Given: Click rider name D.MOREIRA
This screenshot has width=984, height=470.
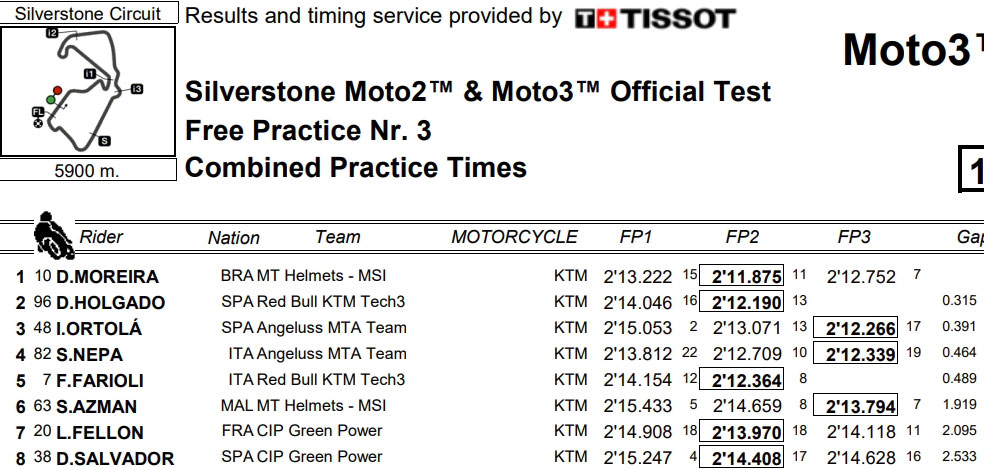Looking at the screenshot, I should point(107,277).
